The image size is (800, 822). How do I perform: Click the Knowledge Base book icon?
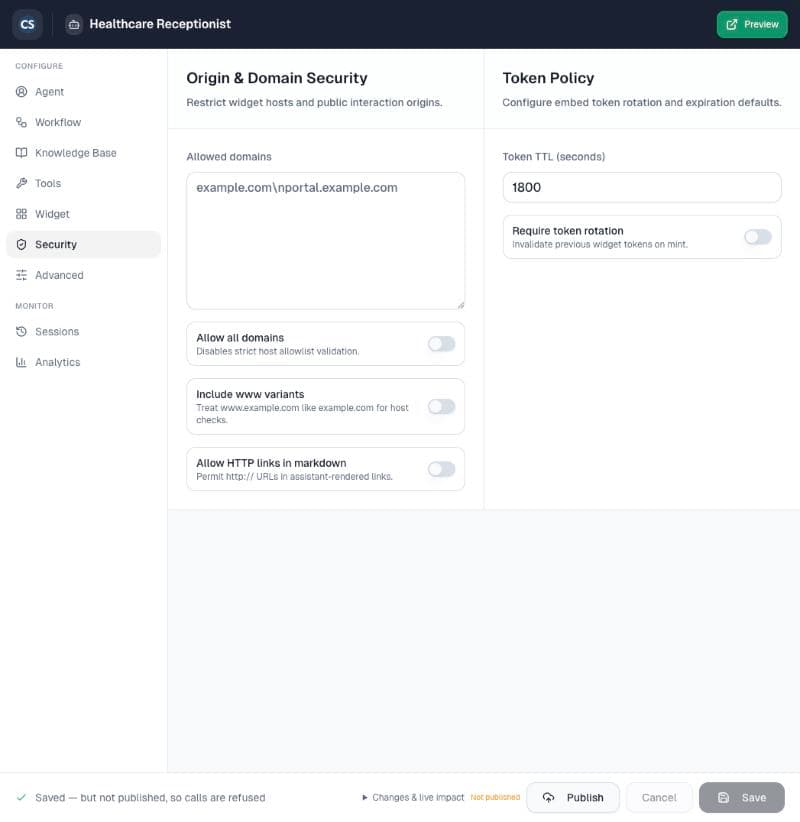tap(21, 153)
